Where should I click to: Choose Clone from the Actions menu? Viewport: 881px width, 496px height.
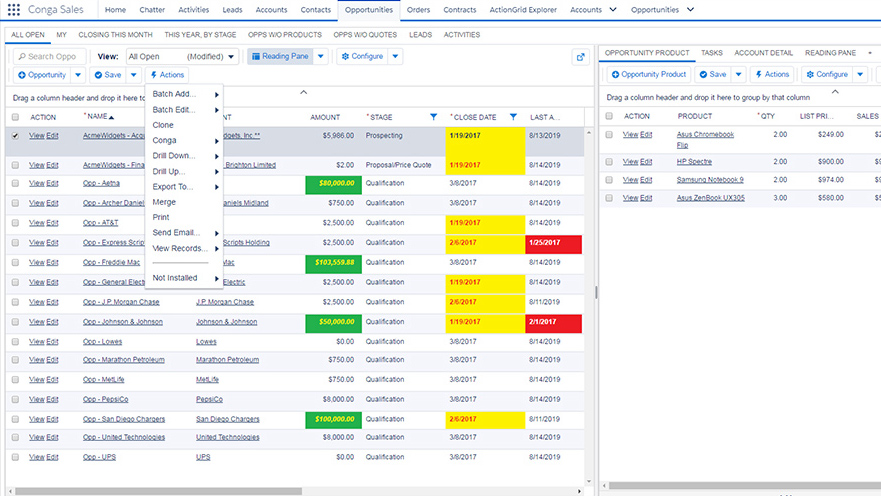(163, 125)
